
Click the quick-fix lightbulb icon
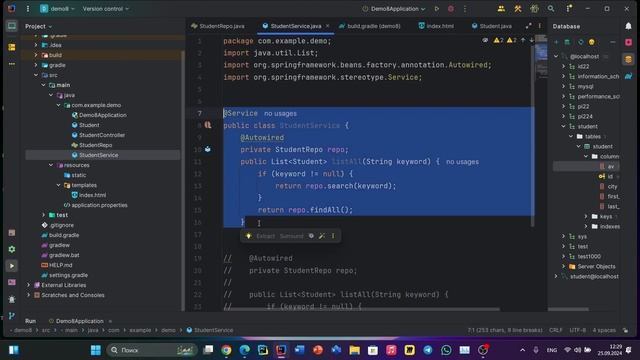coord(249,236)
